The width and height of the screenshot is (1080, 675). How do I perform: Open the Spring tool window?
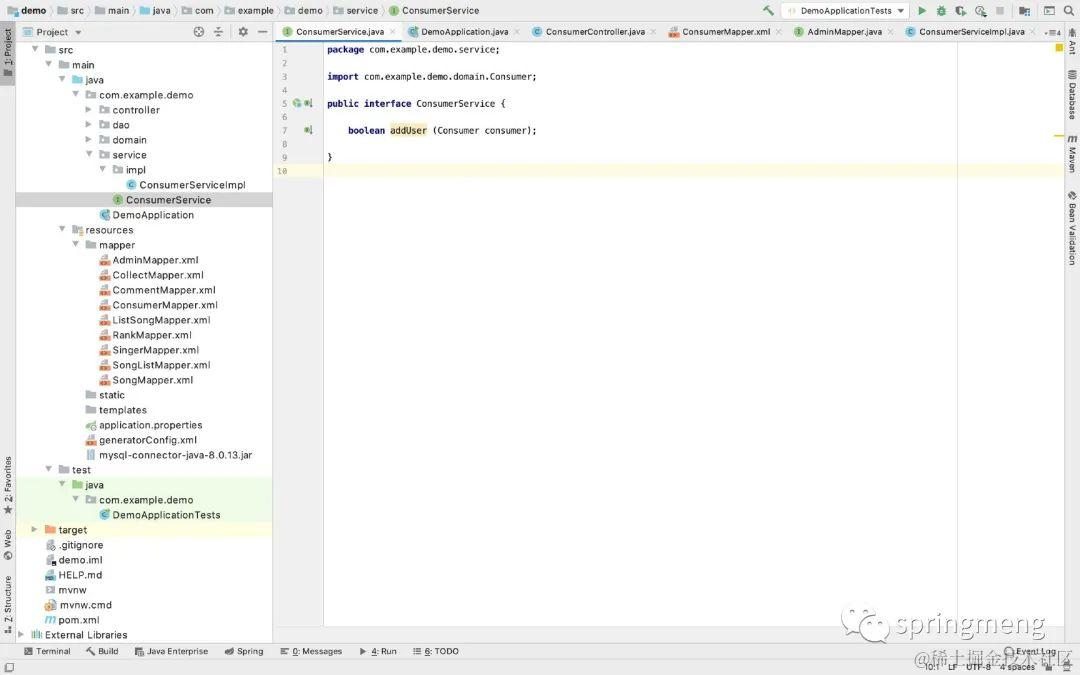244,651
